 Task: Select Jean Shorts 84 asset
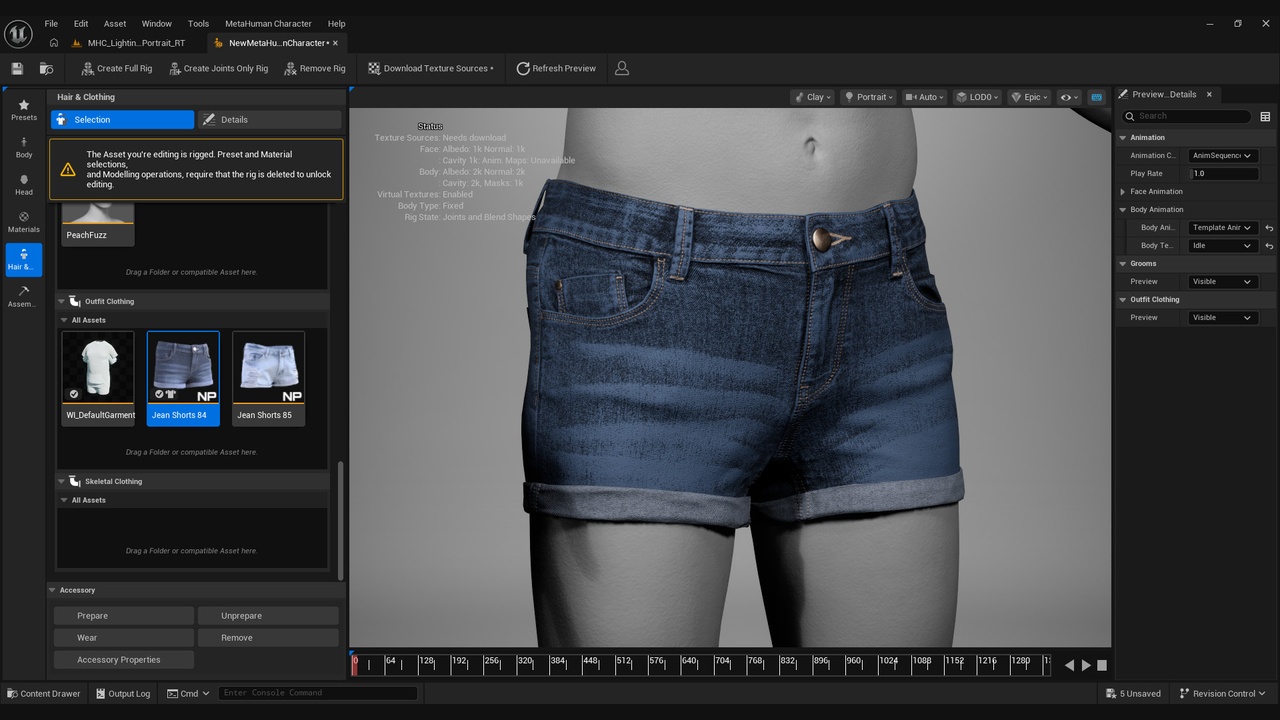183,378
